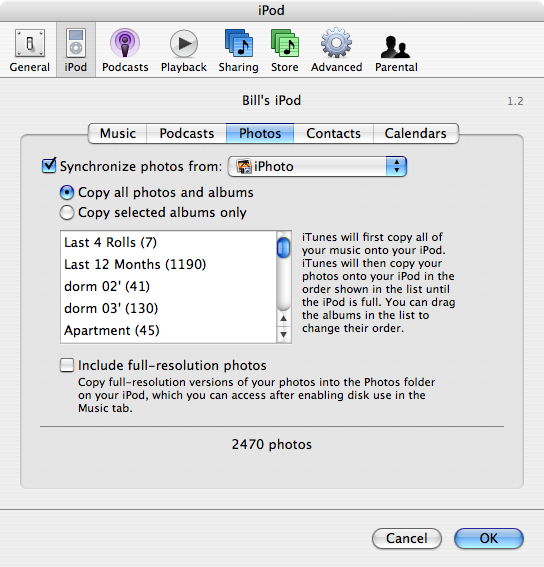Switch to the Podcasts sub-tab

point(187,133)
